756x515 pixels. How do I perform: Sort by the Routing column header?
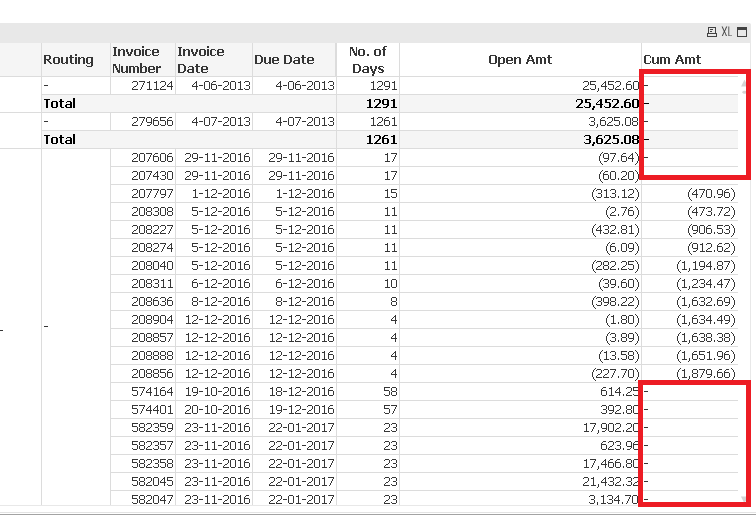tap(68, 60)
